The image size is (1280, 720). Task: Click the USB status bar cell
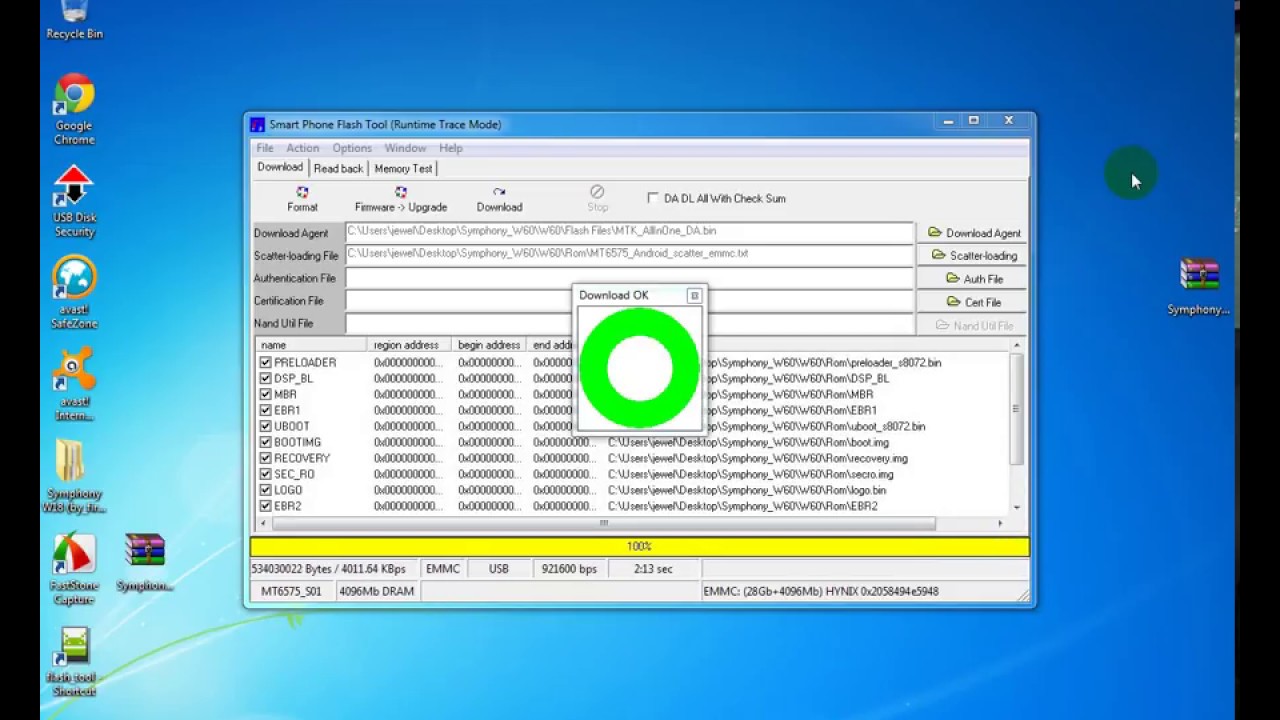(498, 569)
